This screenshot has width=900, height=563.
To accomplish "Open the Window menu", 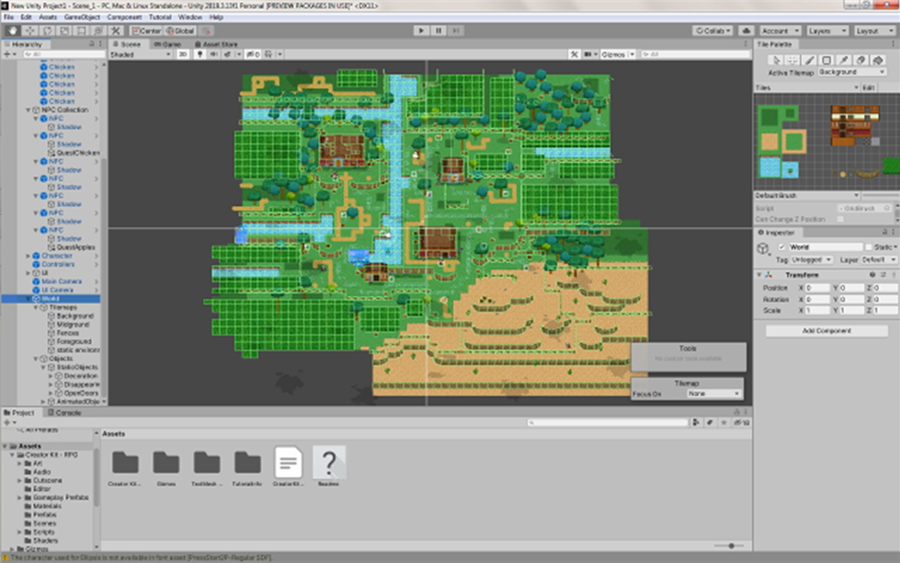I will 190,17.
